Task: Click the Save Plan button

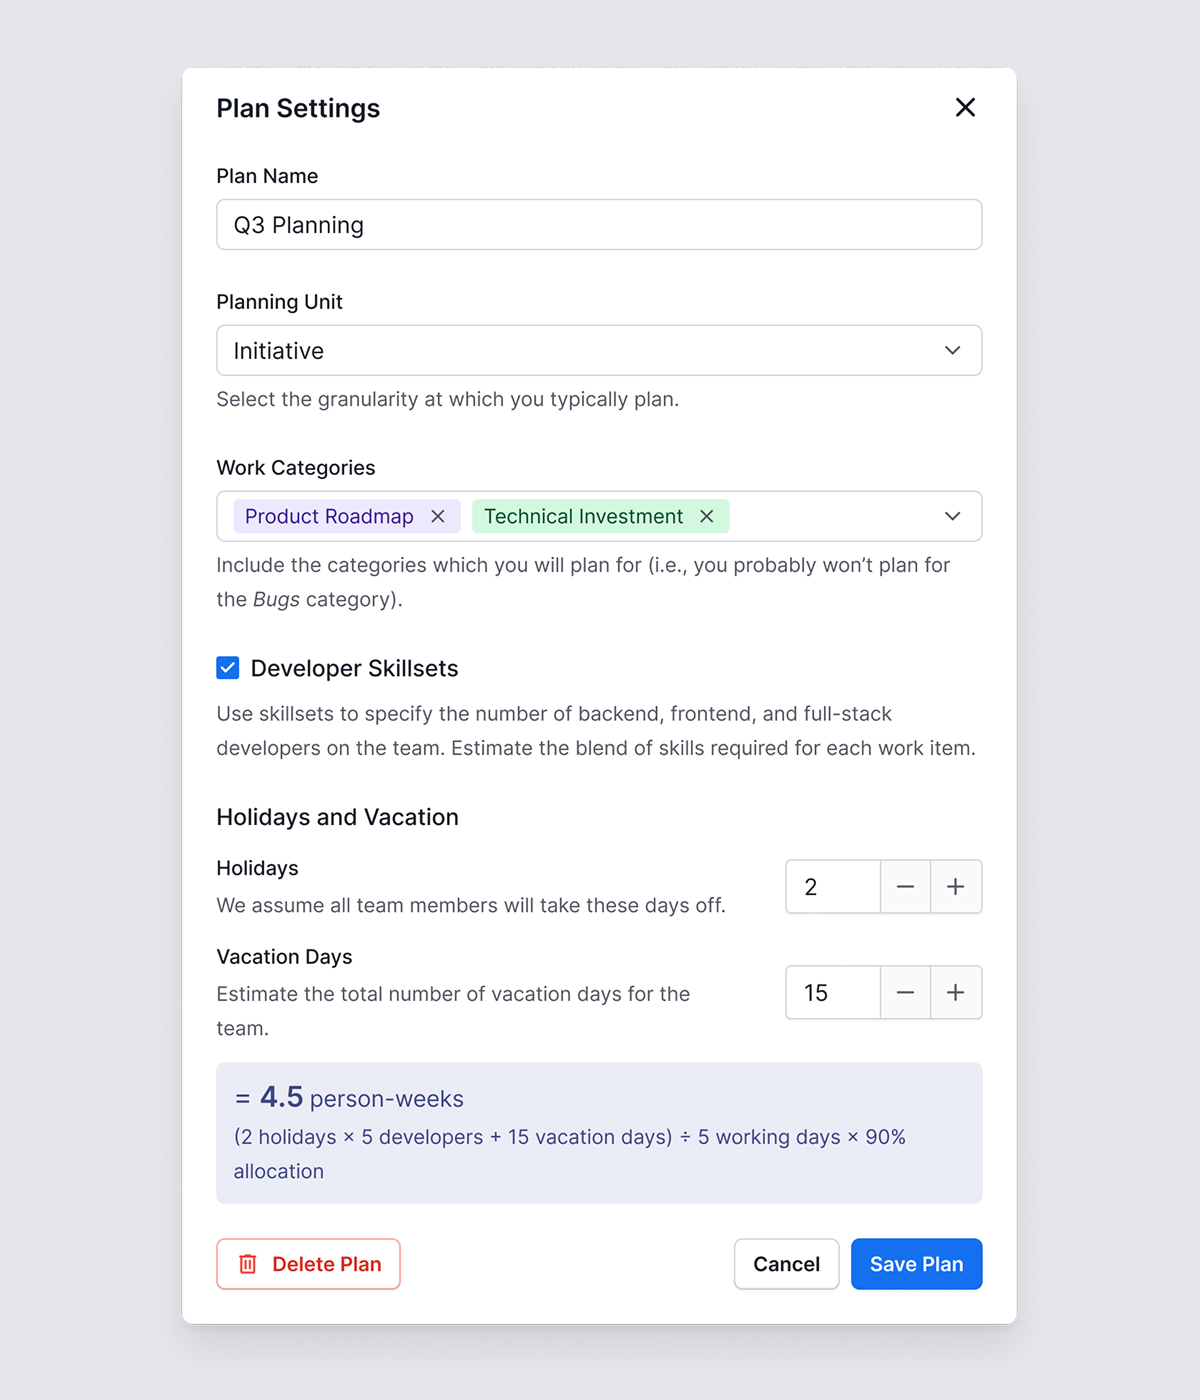Action: click(x=916, y=1264)
